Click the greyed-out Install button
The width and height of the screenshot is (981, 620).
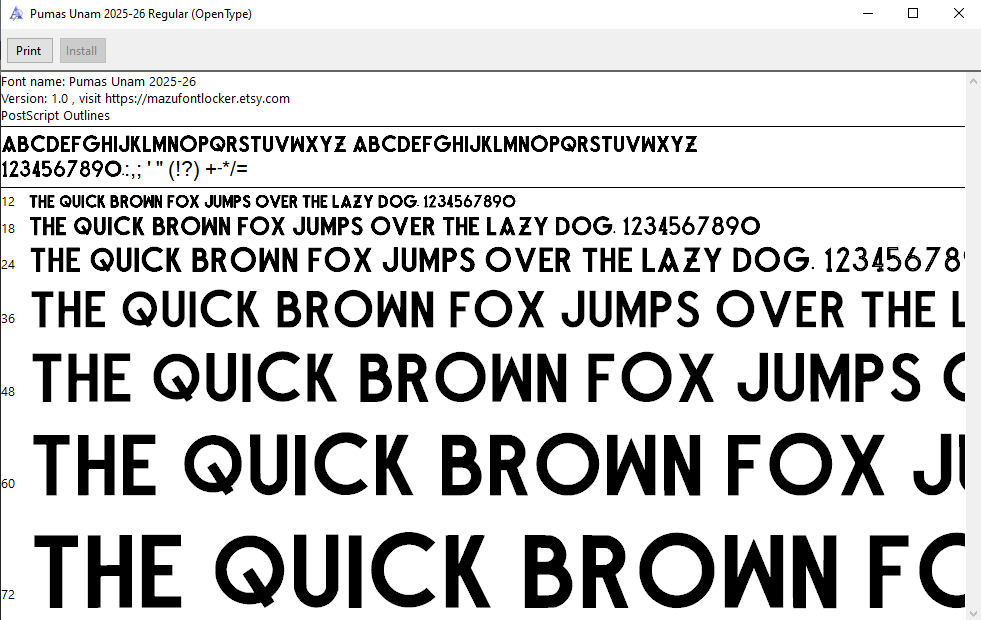pyautogui.click(x=82, y=51)
